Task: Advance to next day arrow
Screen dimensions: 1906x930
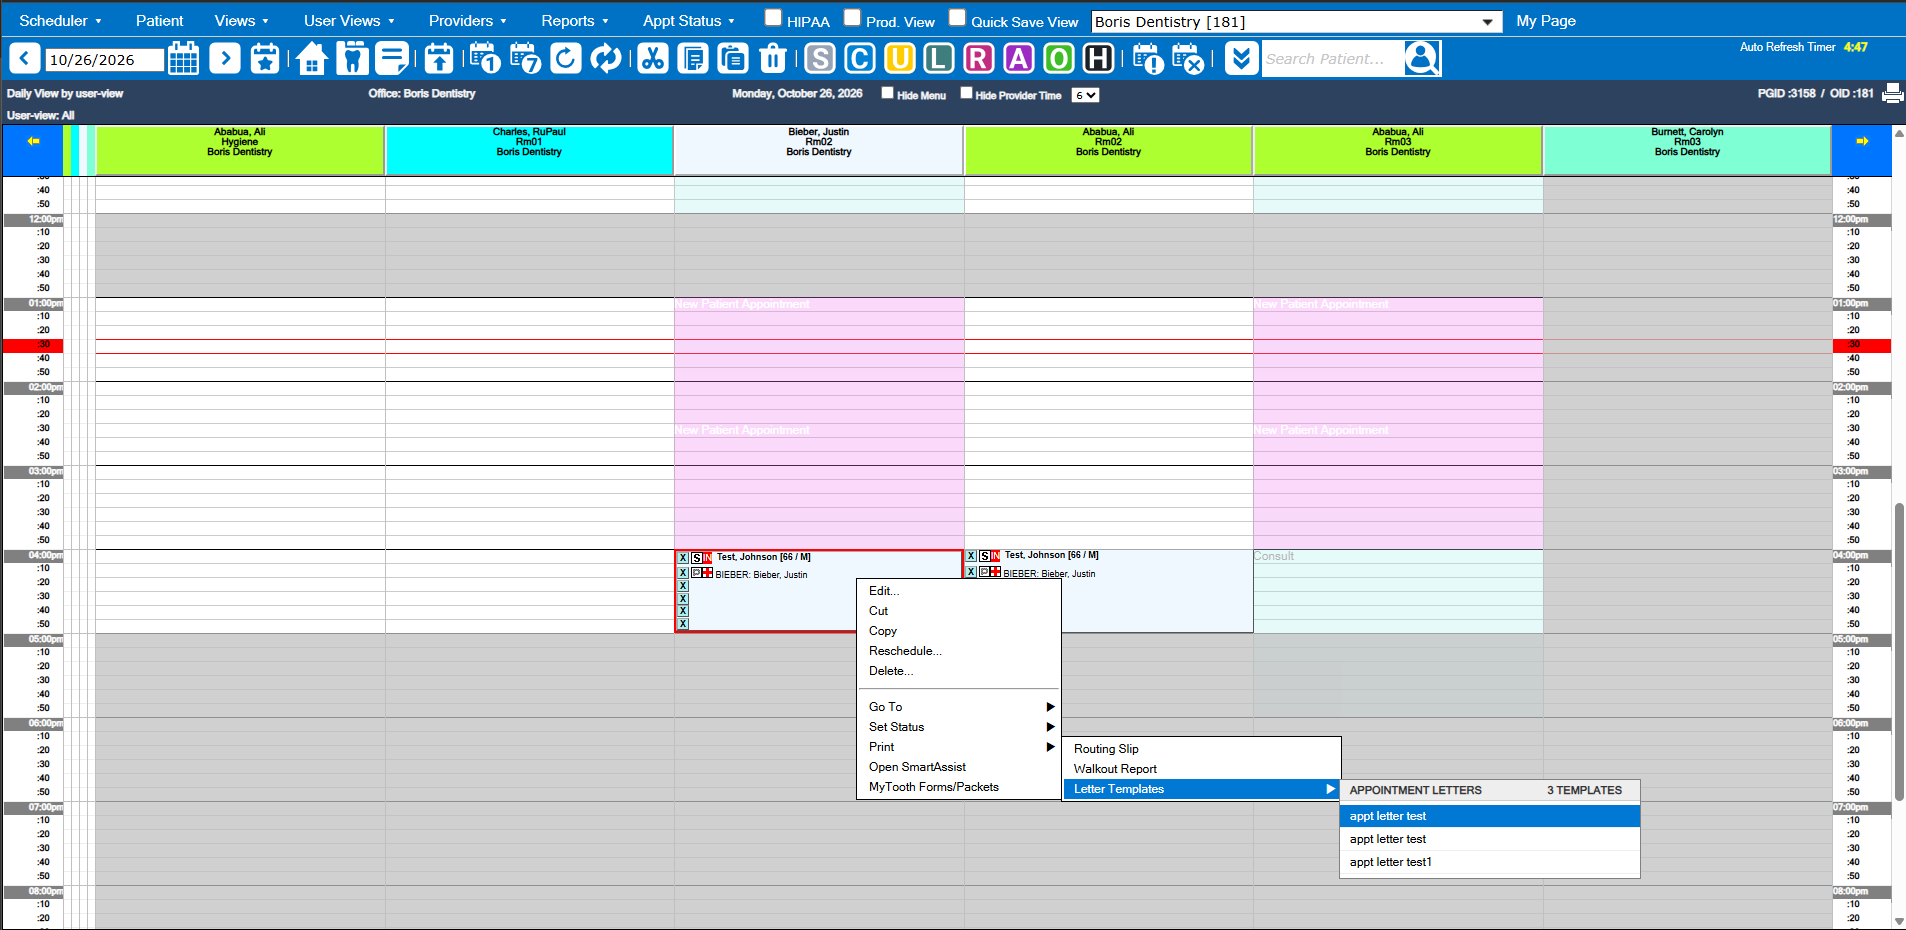Action: point(225,59)
